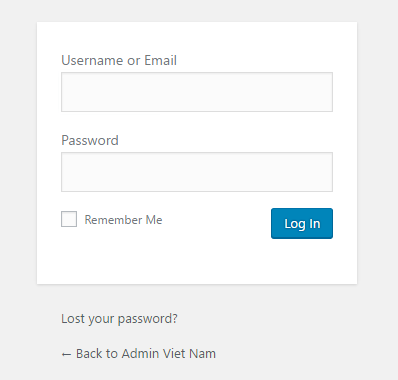Submit the form with Log In button
The image size is (398, 380).
click(302, 223)
